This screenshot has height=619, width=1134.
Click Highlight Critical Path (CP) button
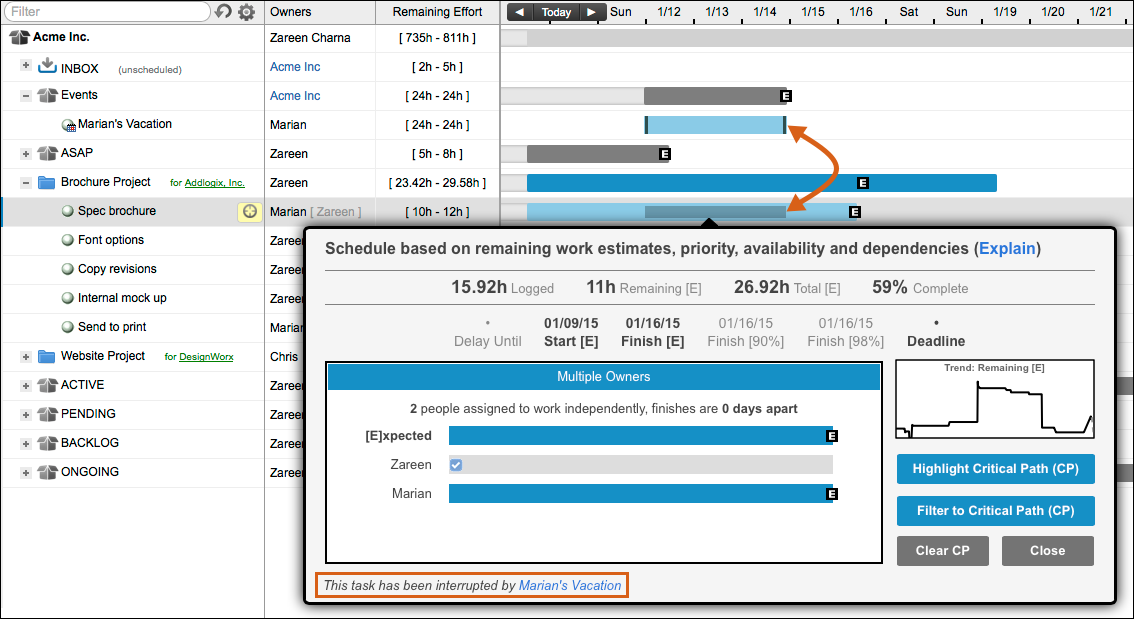click(995, 469)
